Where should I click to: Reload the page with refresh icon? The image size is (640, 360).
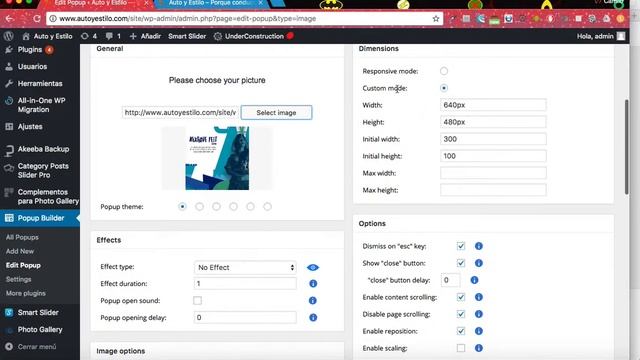point(37,19)
